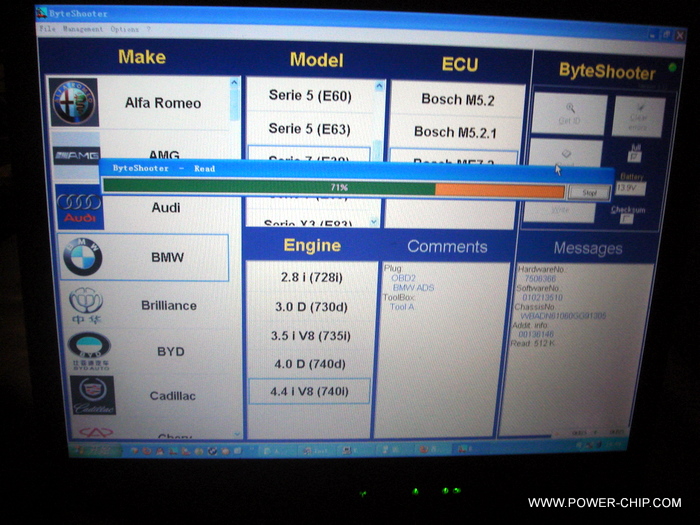Click BMW ADS in the Comments panel
Image resolution: width=700 pixels, height=525 pixels.
(413, 288)
